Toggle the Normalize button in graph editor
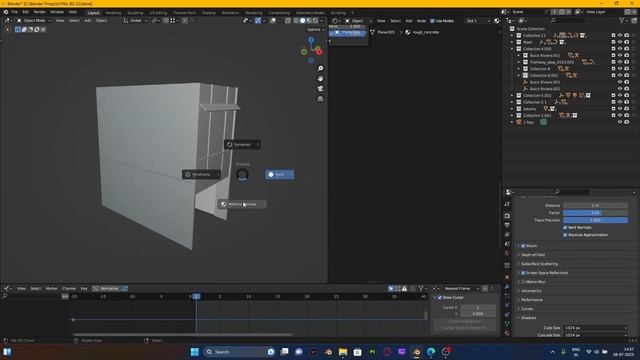 click(106, 289)
